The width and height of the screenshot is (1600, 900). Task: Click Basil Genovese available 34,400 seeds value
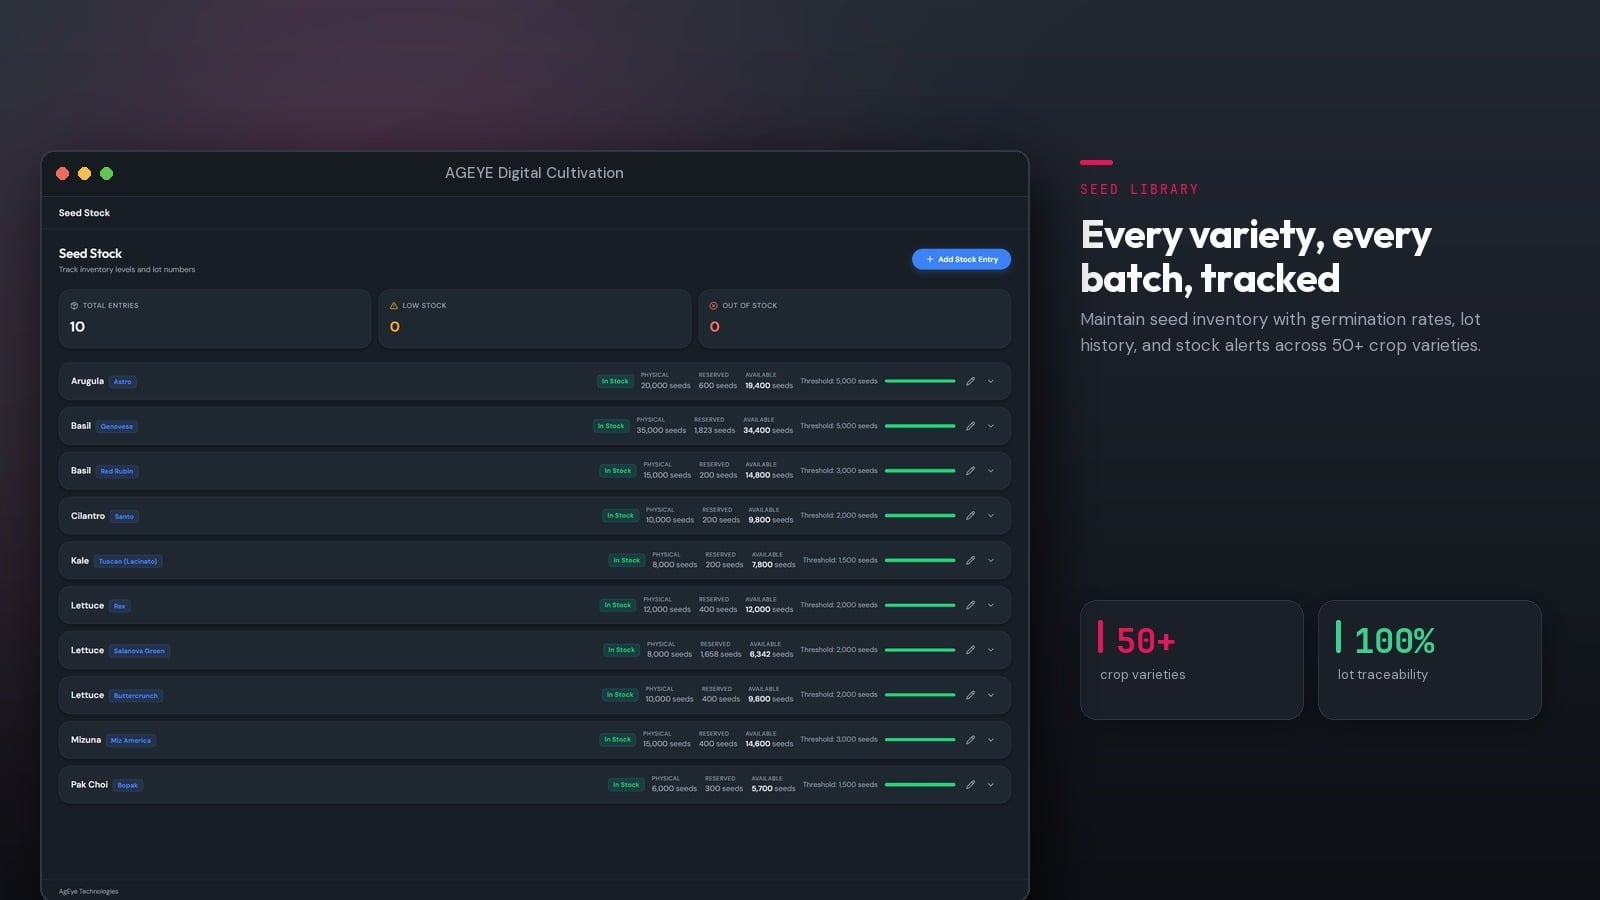tap(768, 431)
